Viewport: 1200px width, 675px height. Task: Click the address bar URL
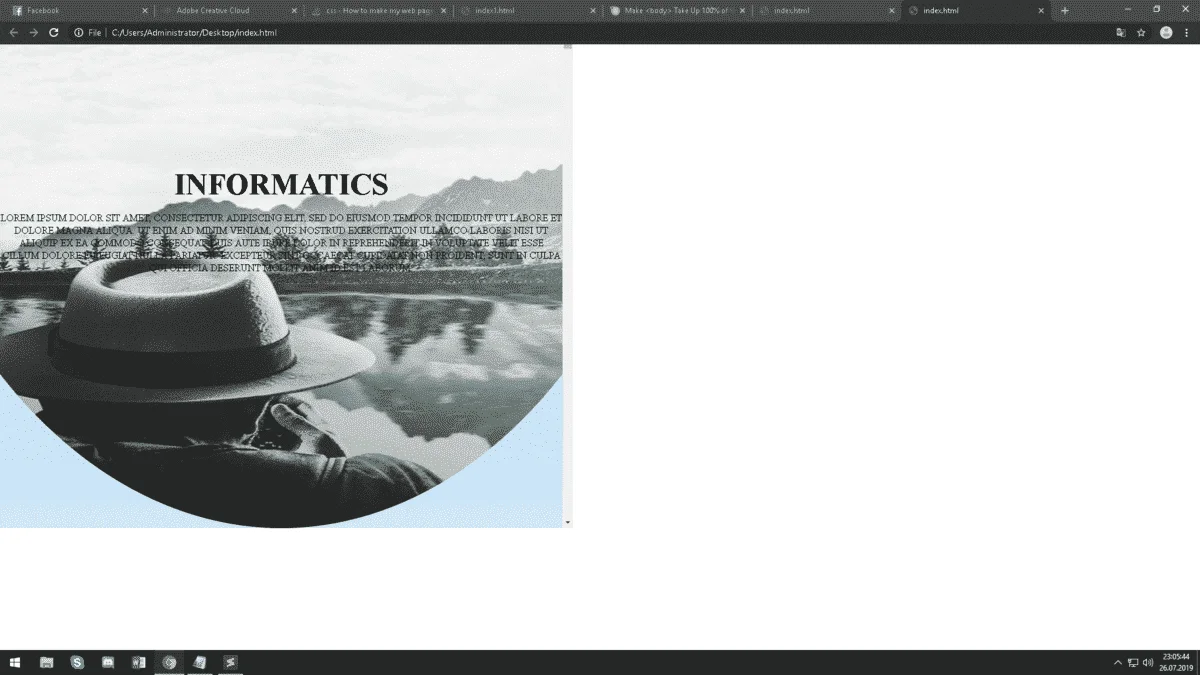click(x=194, y=33)
